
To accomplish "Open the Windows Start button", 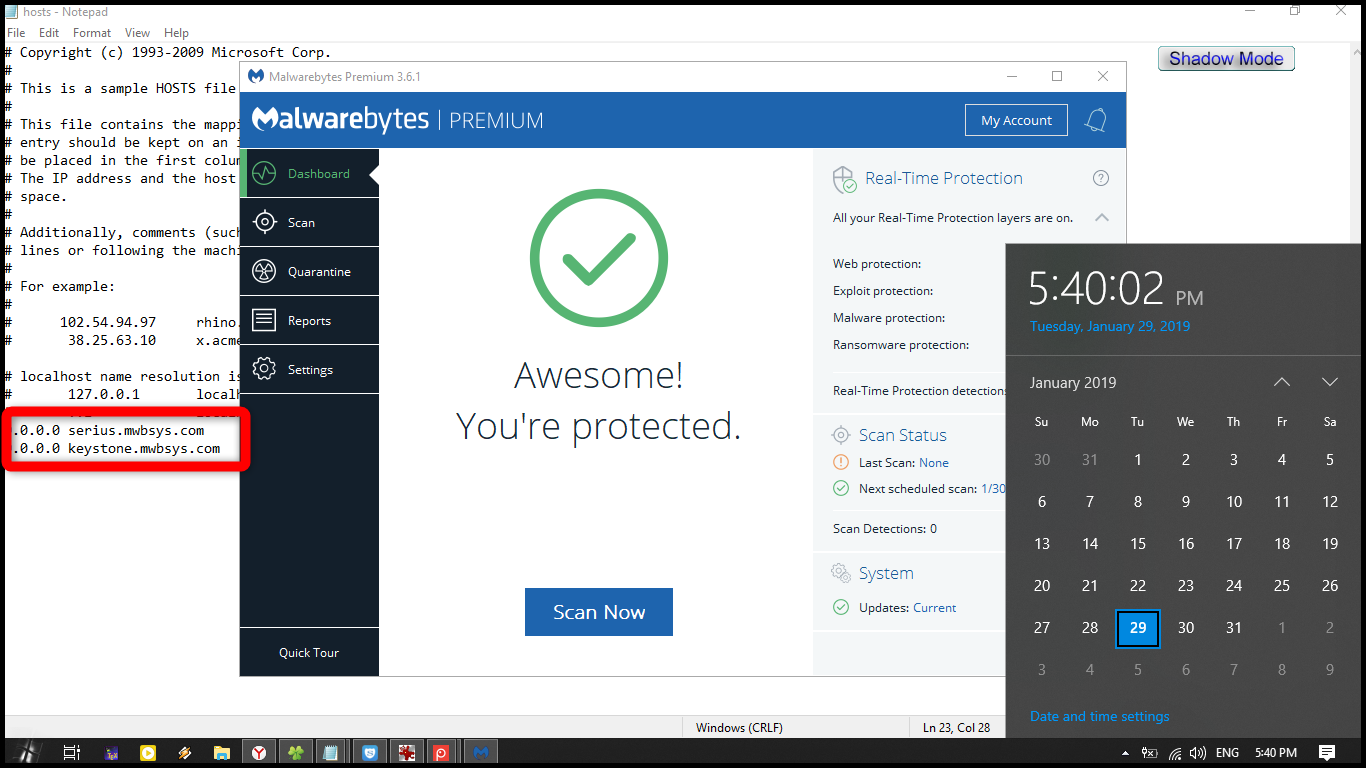I will [x=28, y=752].
